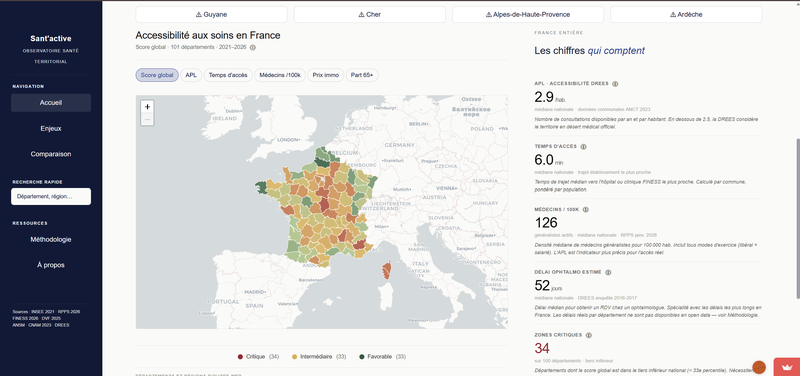Open info icon next to 2021–2026 subtitle
The height and width of the screenshot is (376, 800).
[x=253, y=47]
